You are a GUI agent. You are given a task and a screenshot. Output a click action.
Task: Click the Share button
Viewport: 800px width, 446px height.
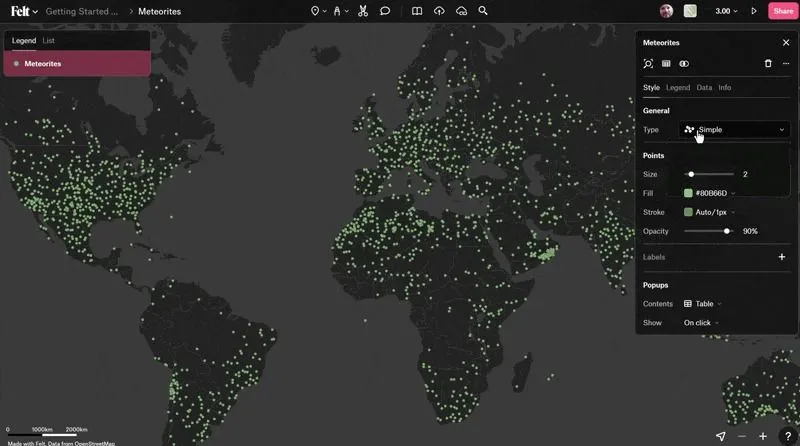click(783, 11)
